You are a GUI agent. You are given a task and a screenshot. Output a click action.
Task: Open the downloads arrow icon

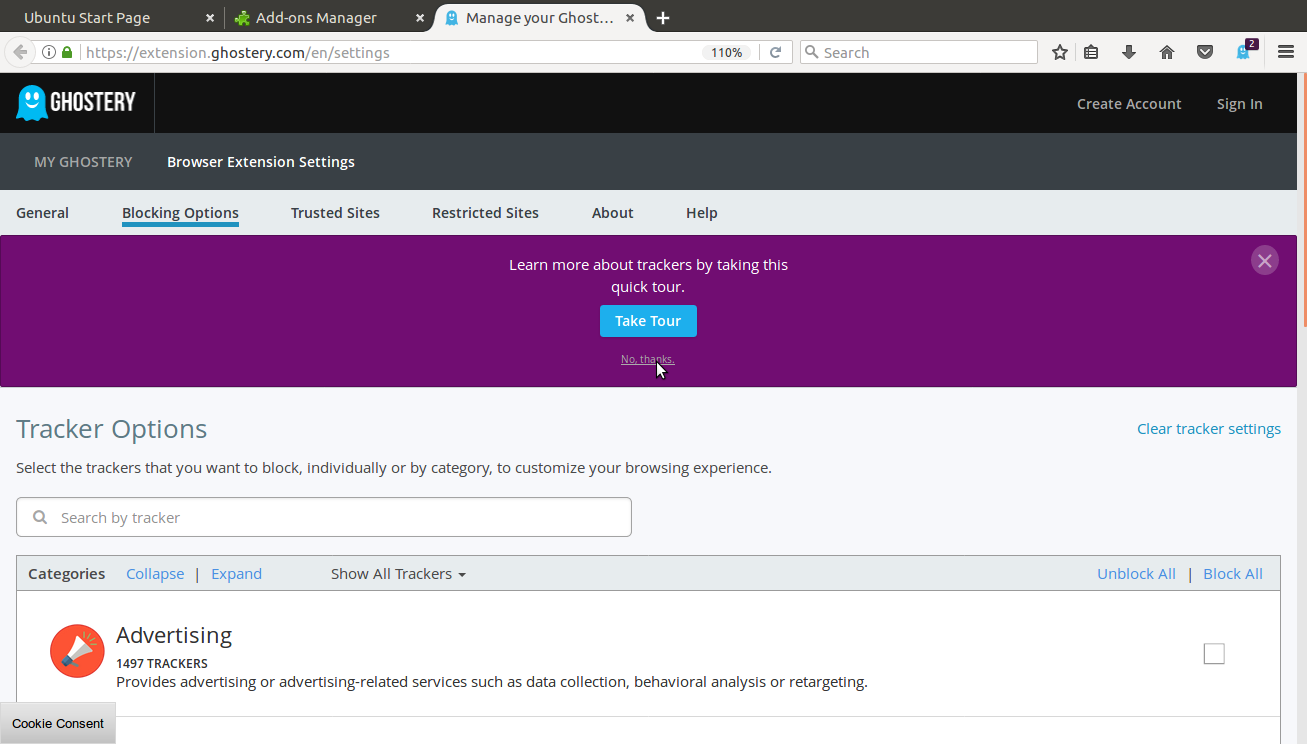pos(1129,52)
